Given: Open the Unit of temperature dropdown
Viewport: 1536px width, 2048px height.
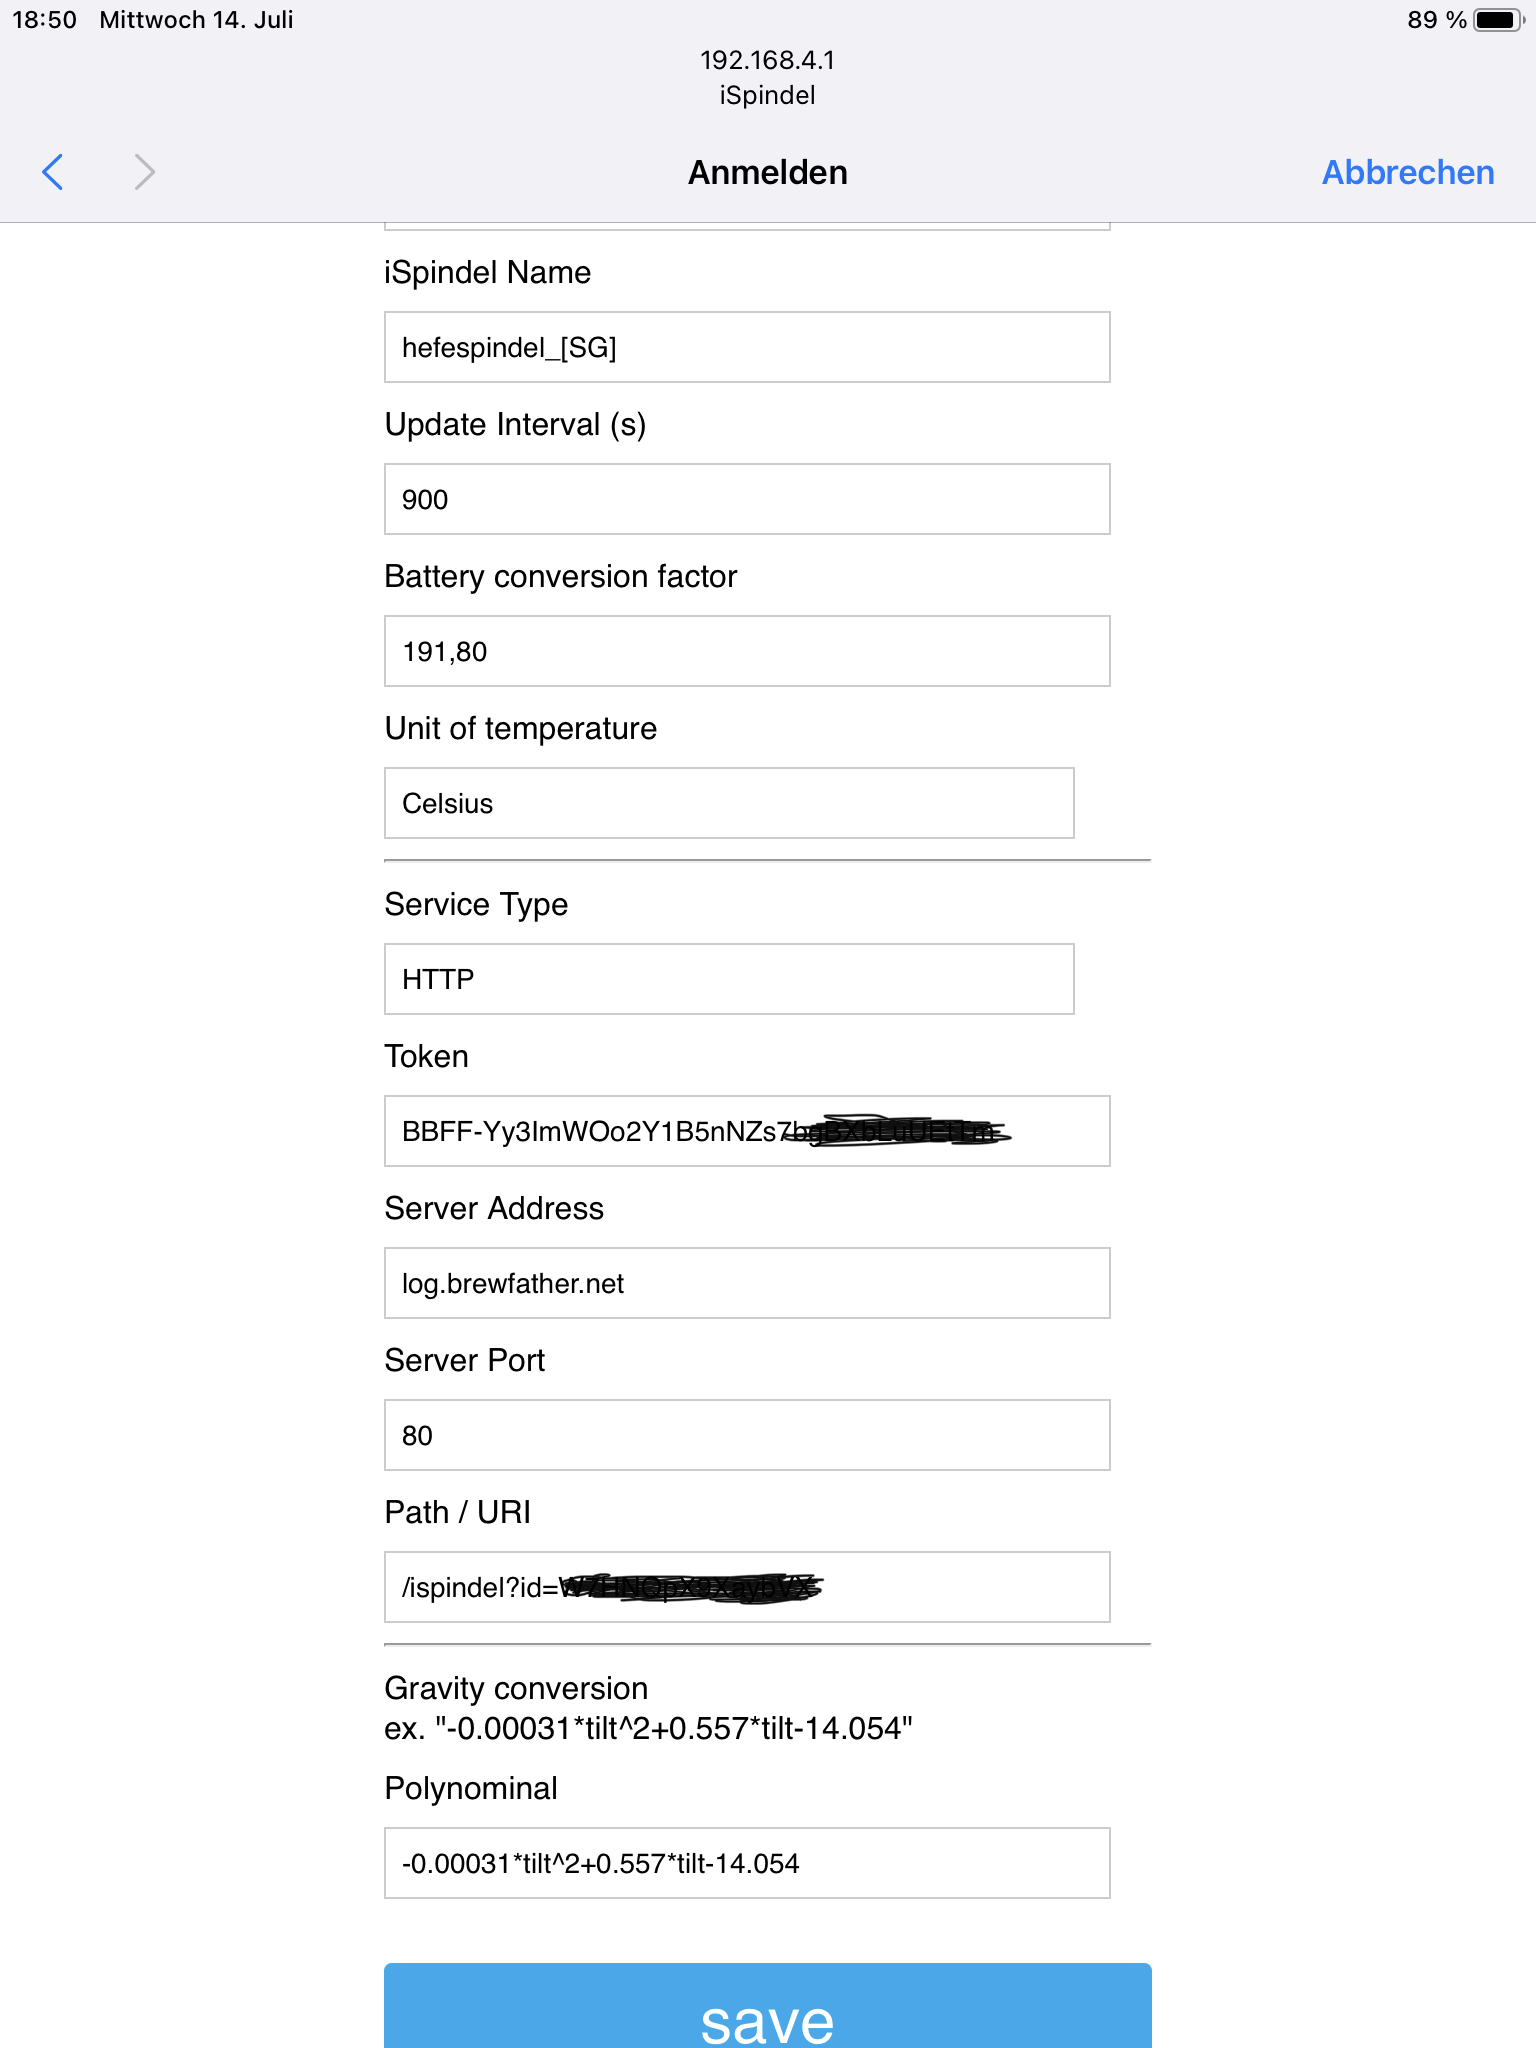Looking at the screenshot, I should [729, 803].
